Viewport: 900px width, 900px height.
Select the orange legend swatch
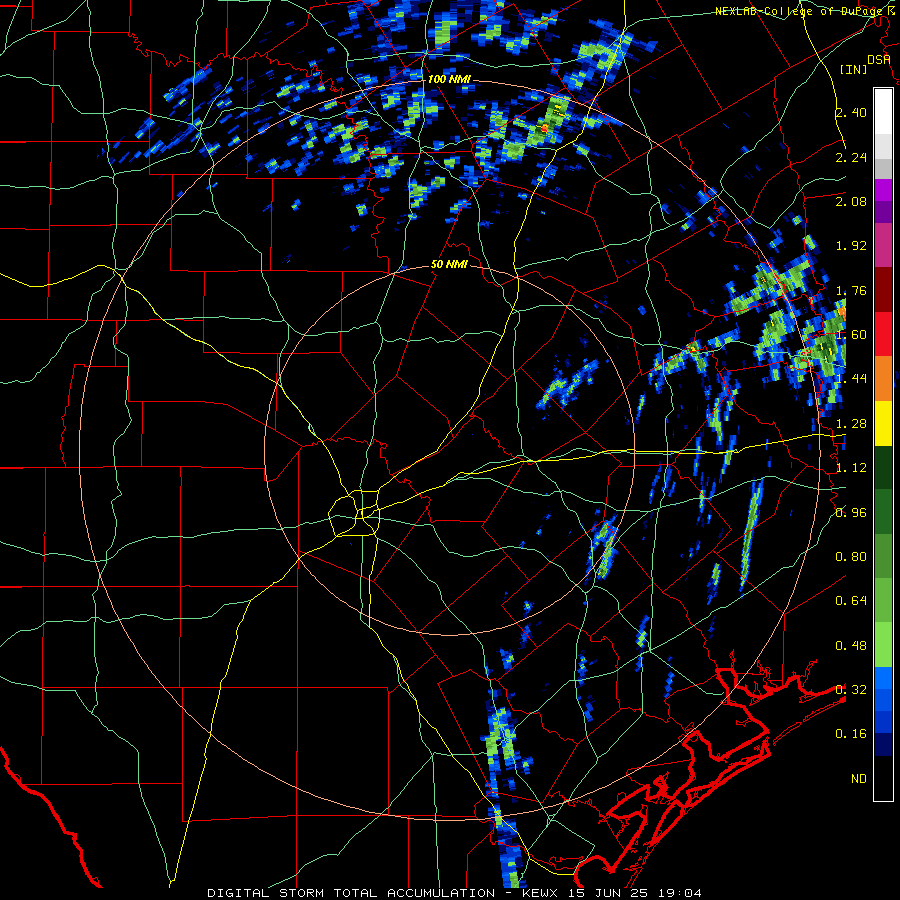tap(883, 379)
